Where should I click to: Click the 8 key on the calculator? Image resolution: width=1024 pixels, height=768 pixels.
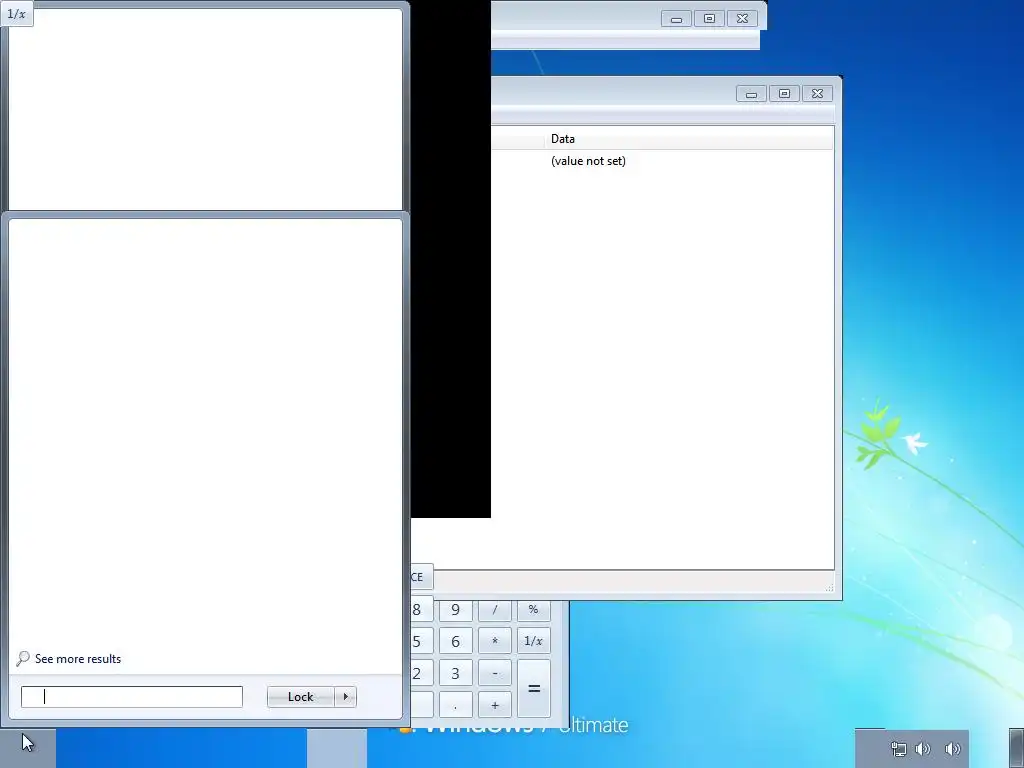pyautogui.click(x=421, y=610)
